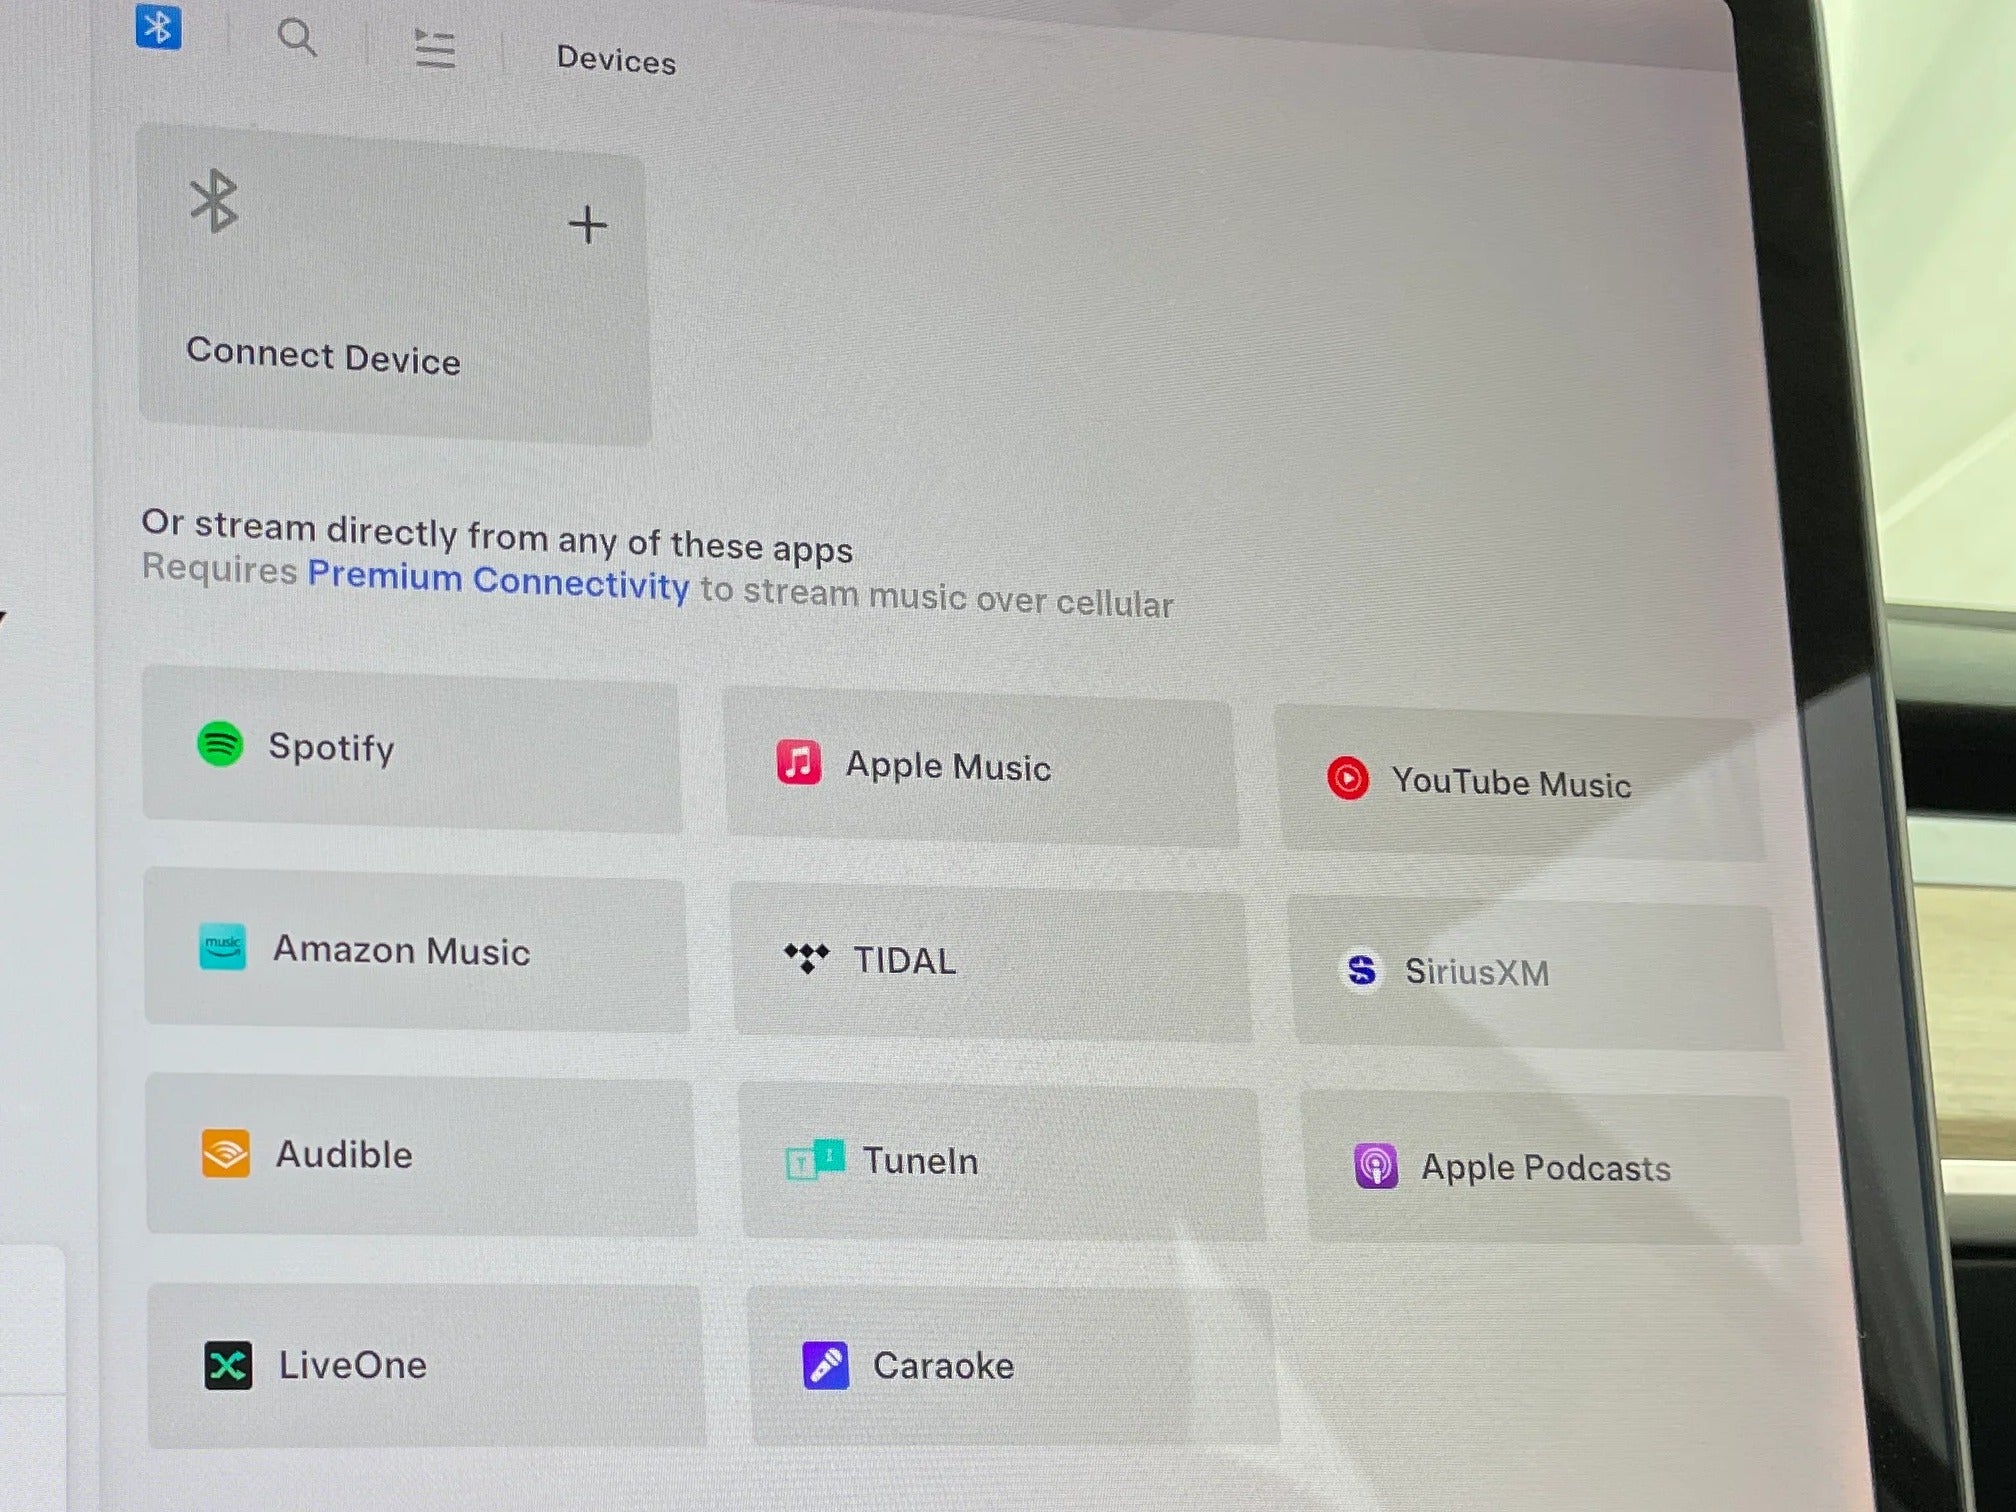Screen dimensions: 2016x1512
Task: Click the Connect Device label
Action: [x=323, y=356]
